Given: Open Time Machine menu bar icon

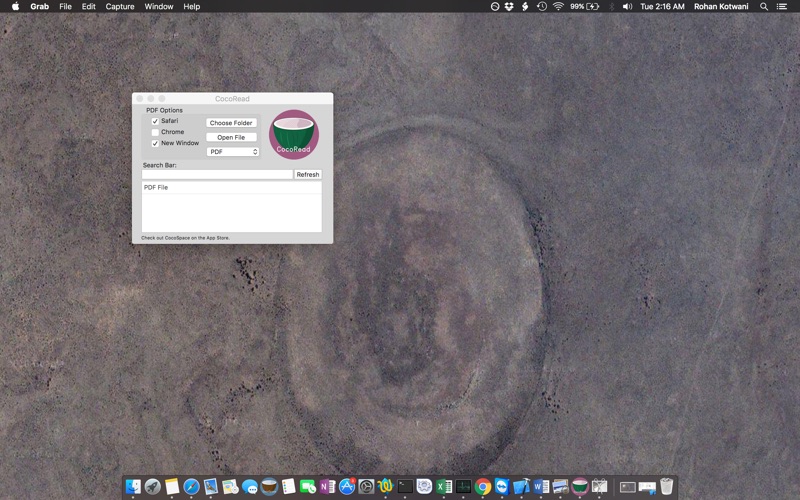Looking at the screenshot, I should [x=542, y=6].
